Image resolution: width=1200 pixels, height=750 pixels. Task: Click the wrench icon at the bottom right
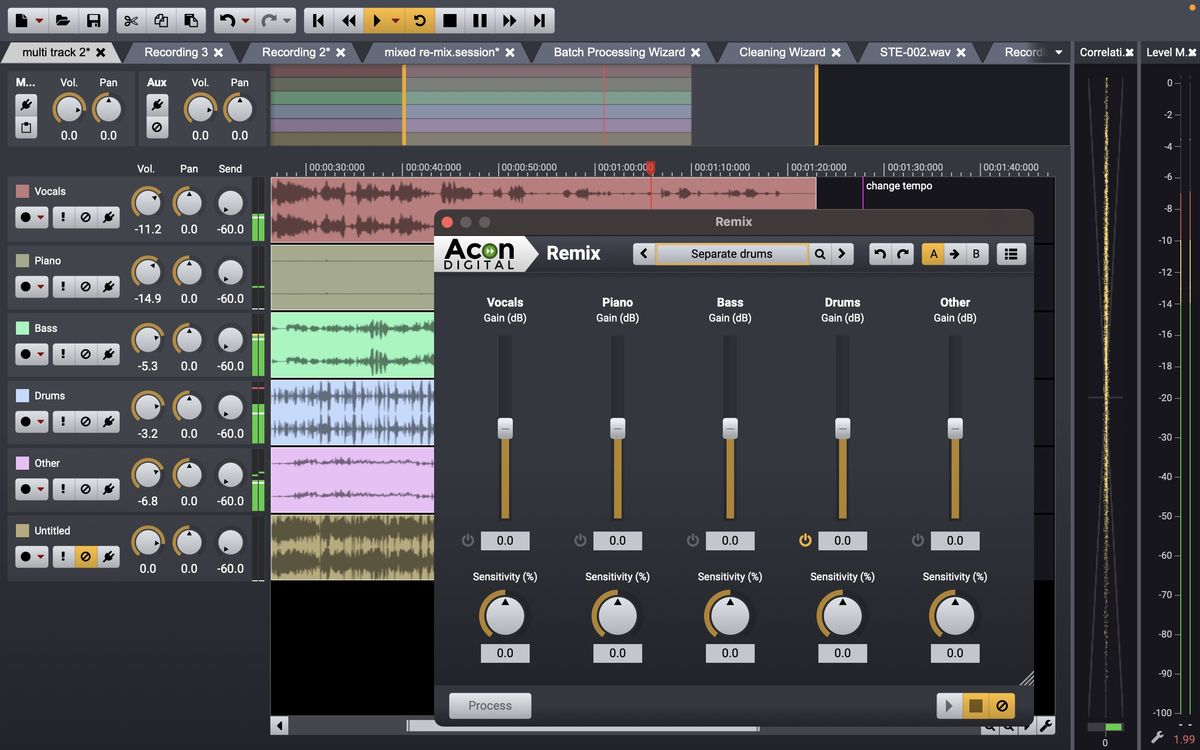(x=1046, y=725)
